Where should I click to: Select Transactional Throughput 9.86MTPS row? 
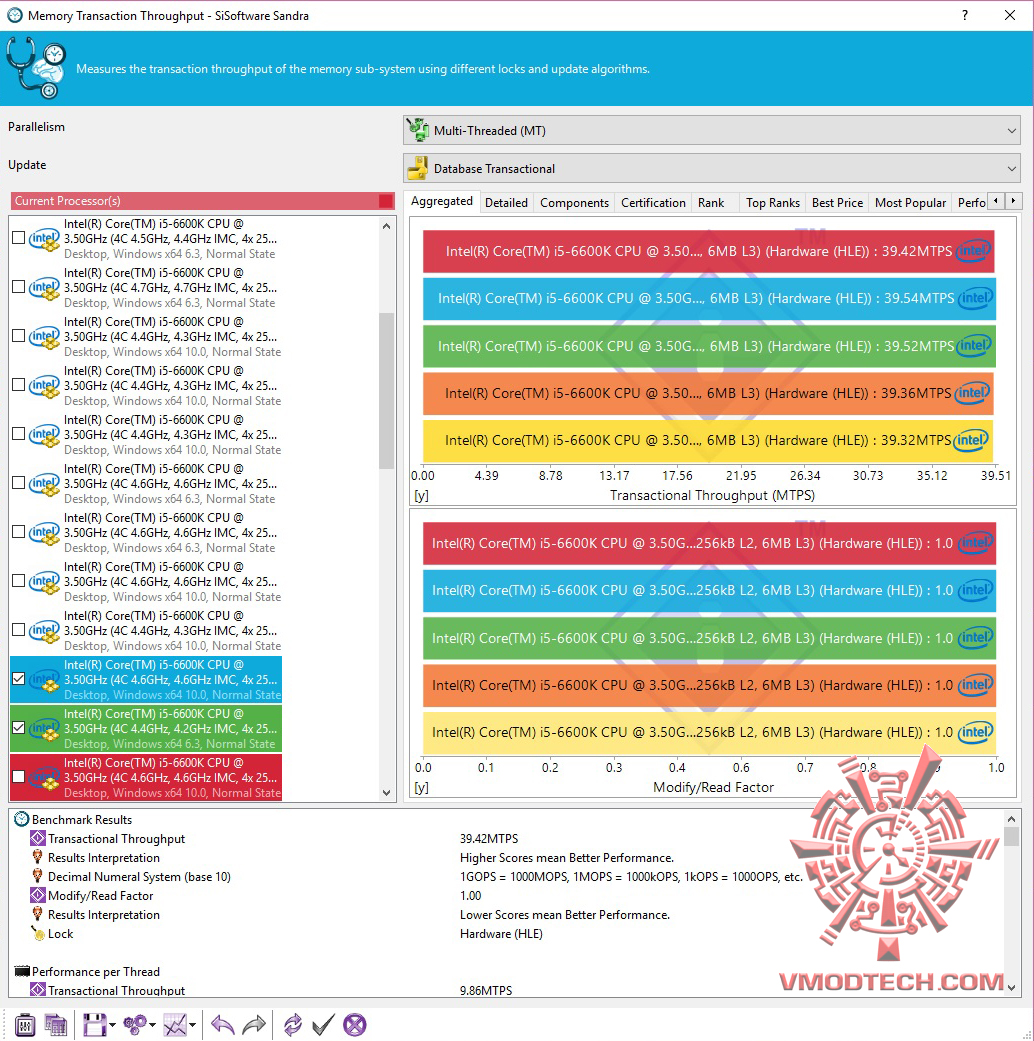(x=507, y=990)
